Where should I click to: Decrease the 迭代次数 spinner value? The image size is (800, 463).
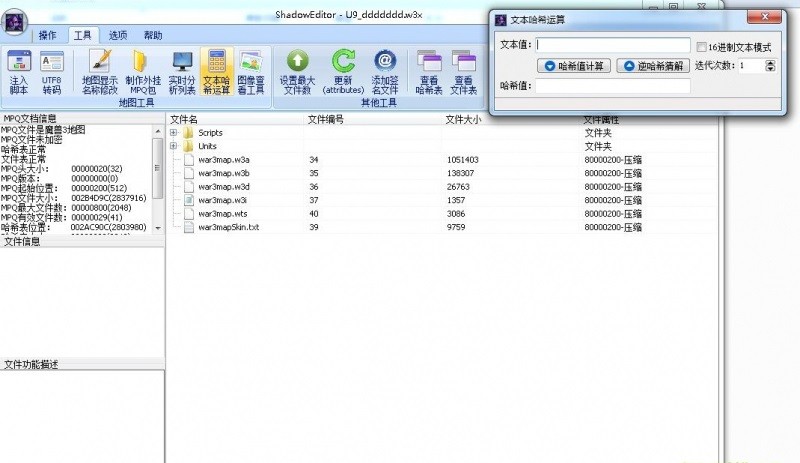click(x=770, y=68)
